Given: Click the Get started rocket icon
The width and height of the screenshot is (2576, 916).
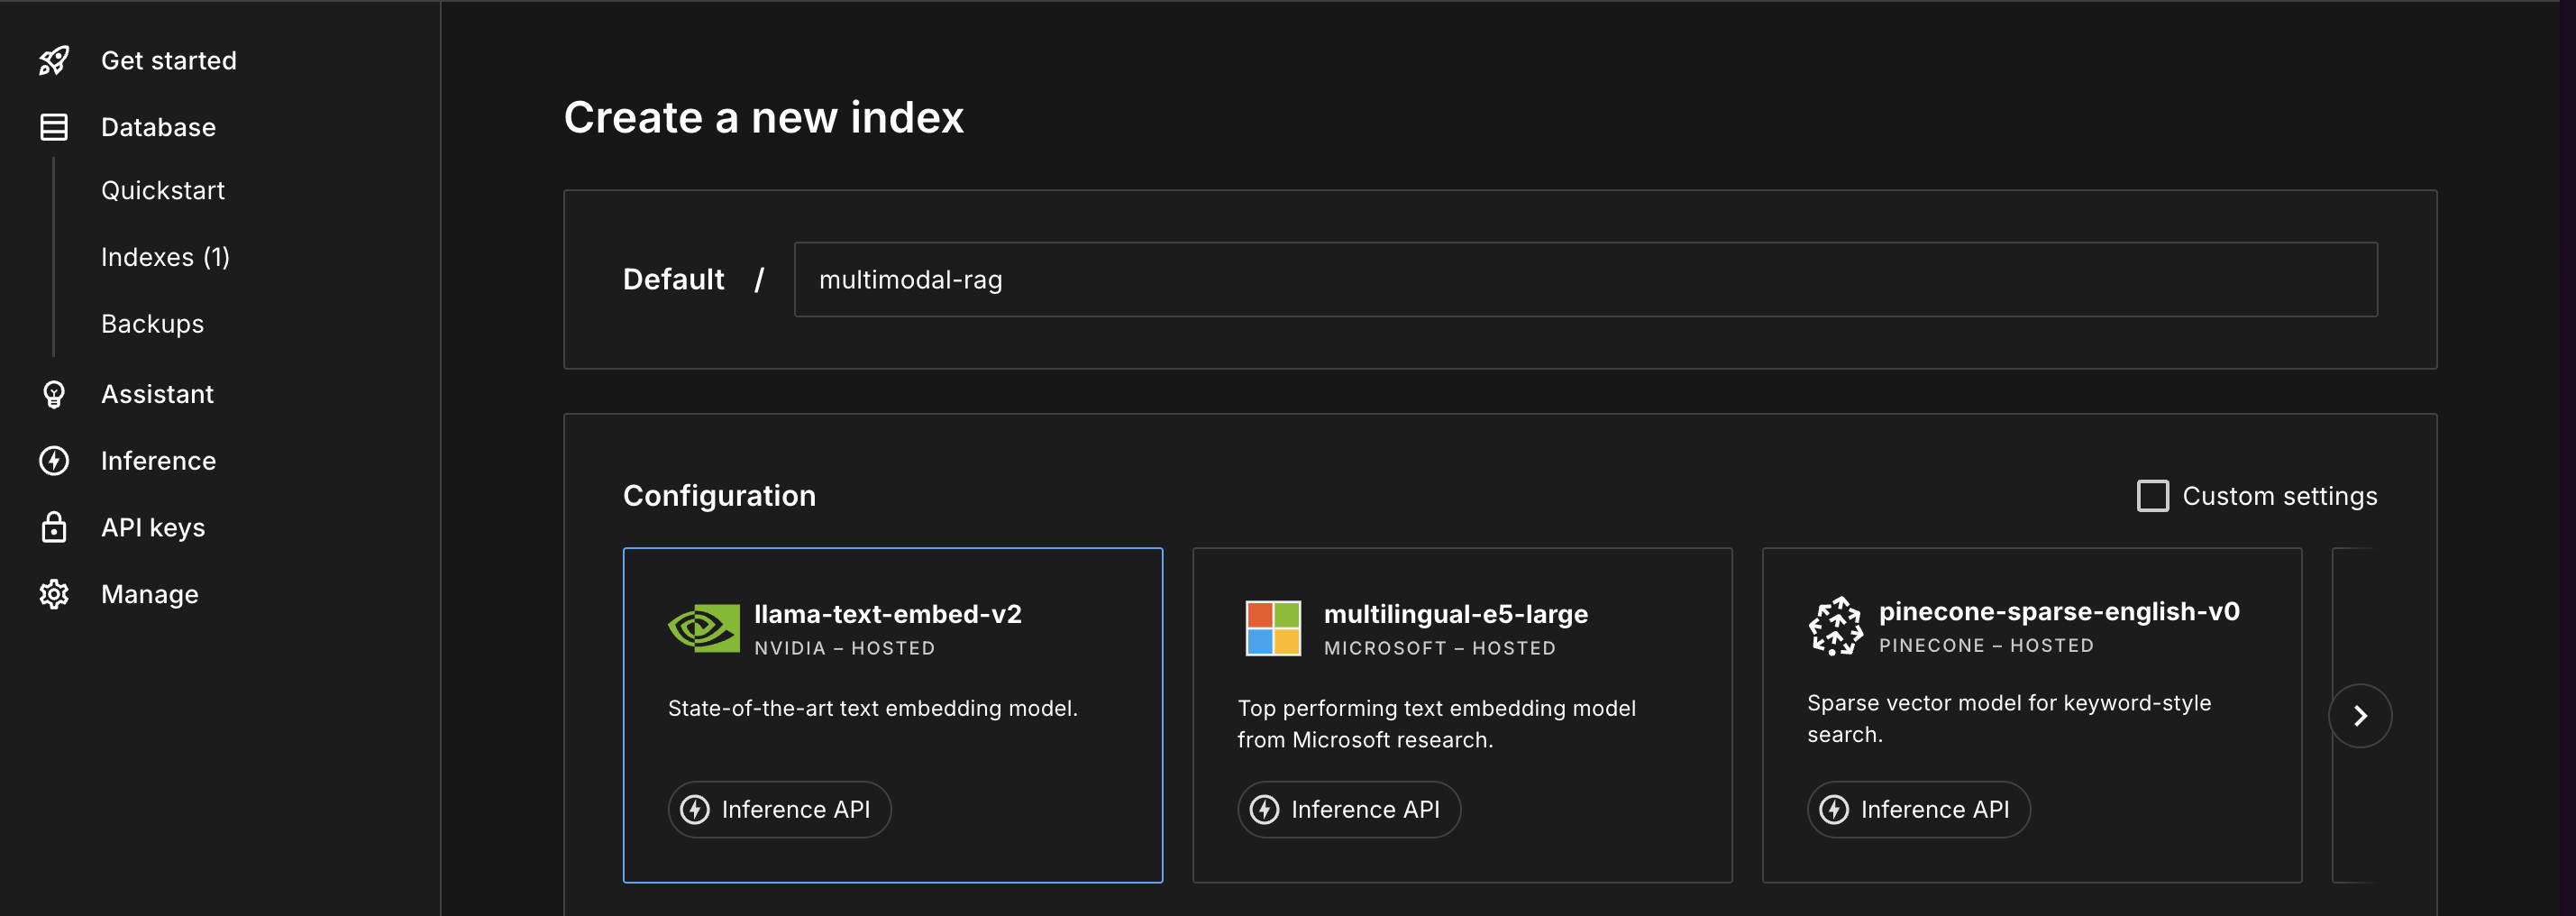Looking at the screenshot, I should [53, 60].
